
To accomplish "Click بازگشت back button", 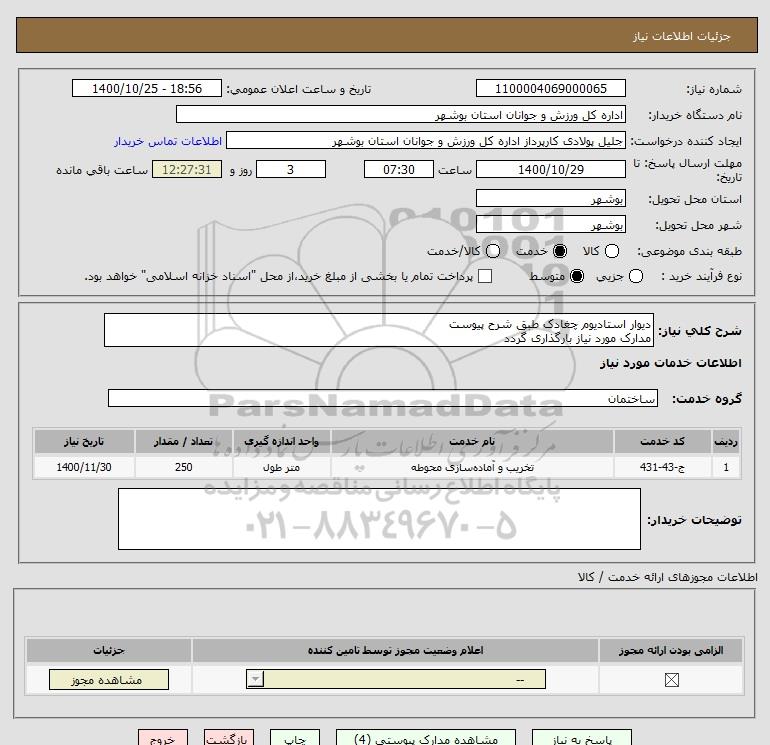I will click(229, 738).
